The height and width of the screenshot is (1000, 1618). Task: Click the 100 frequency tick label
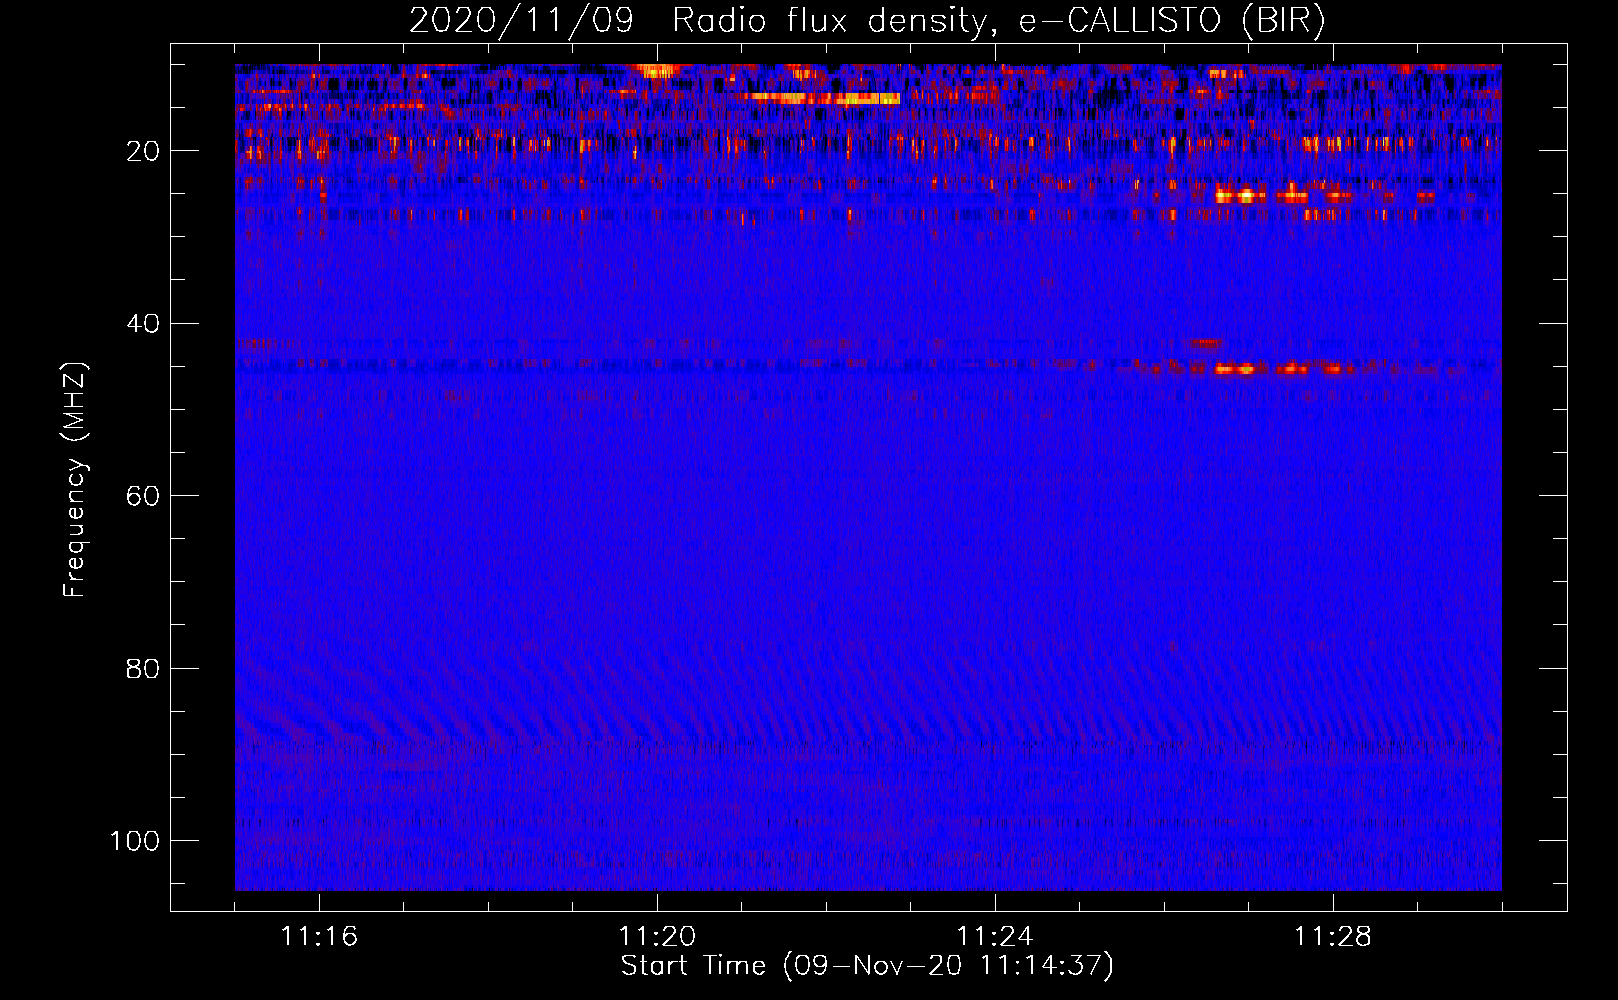tap(135, 840)
